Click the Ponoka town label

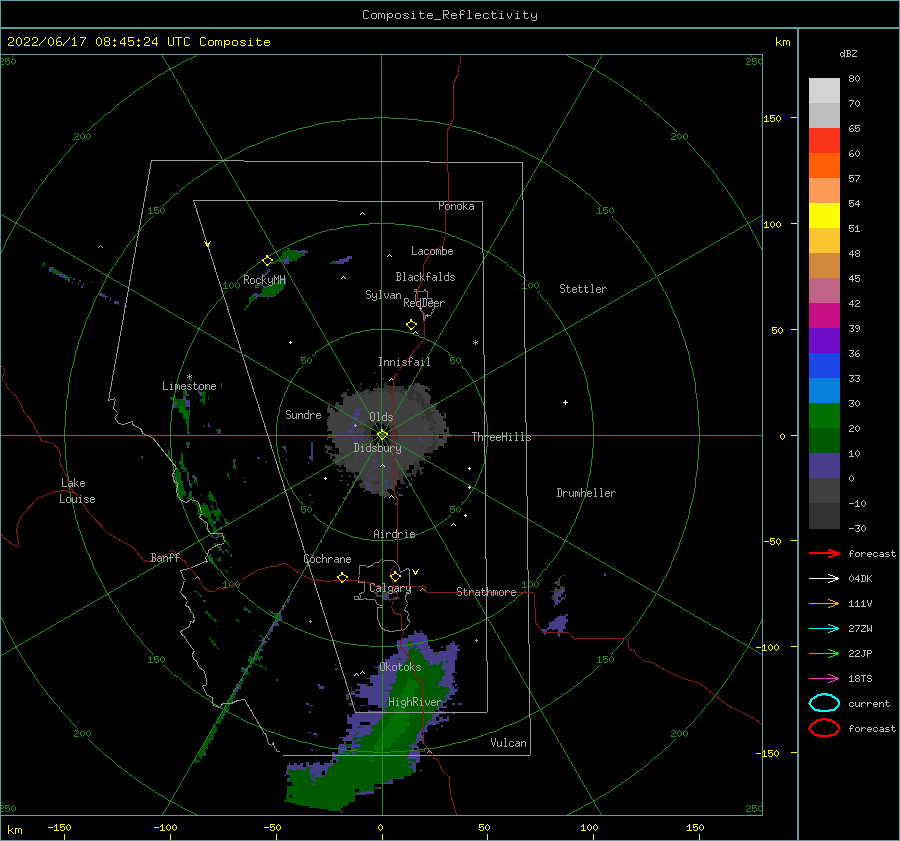(x=456, y=206)
